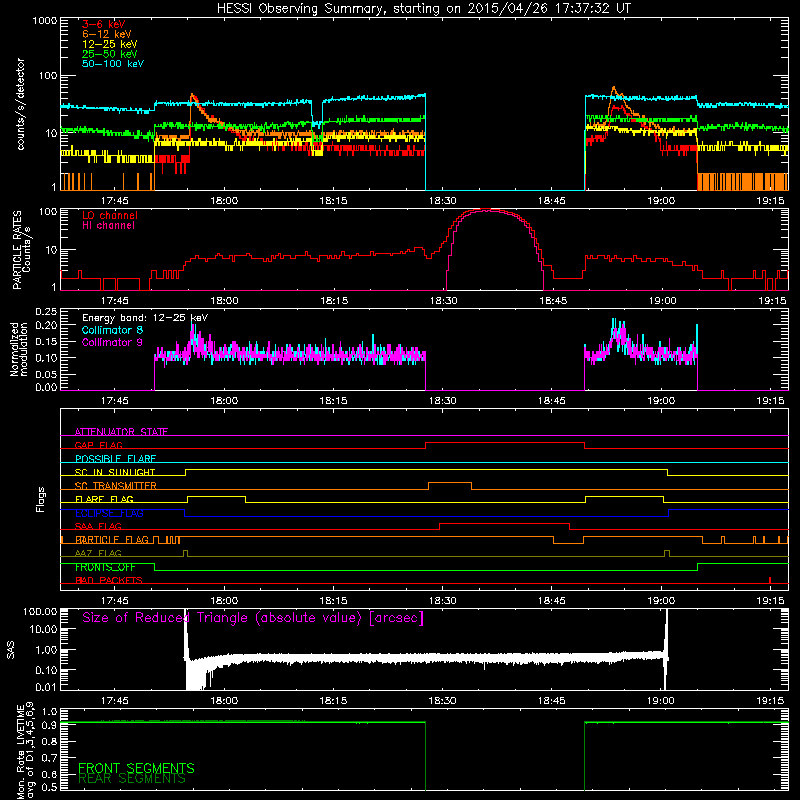Click the Energy band: 12-25 keV text
This screenshot has width=800, height=800.
(x=145, y=318)
